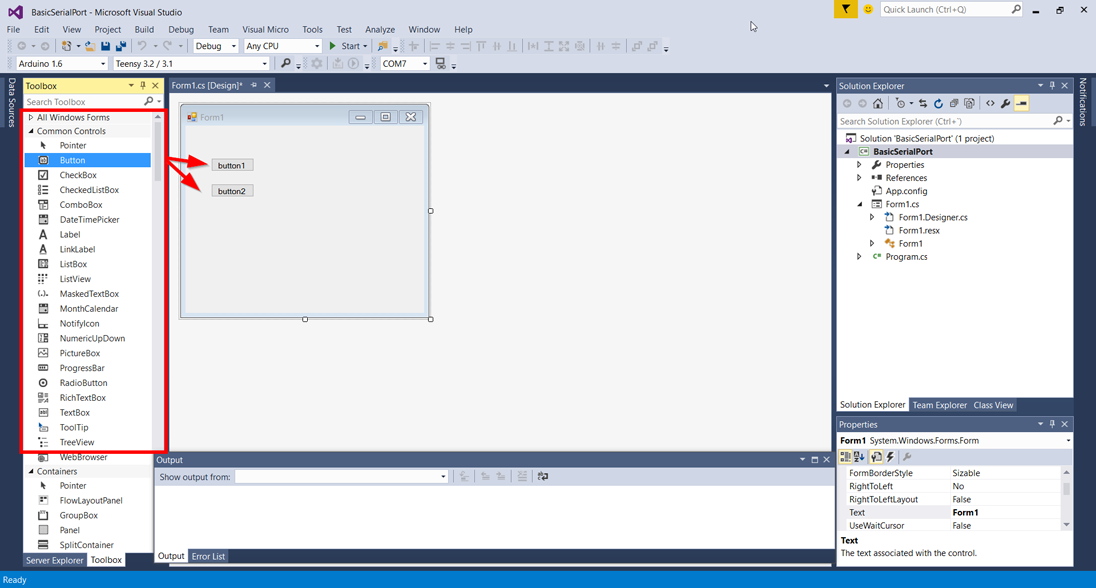Select button1 on the form designer
Screen dimensions: 1096x588
pyautogui.click(x=232, y=166)
